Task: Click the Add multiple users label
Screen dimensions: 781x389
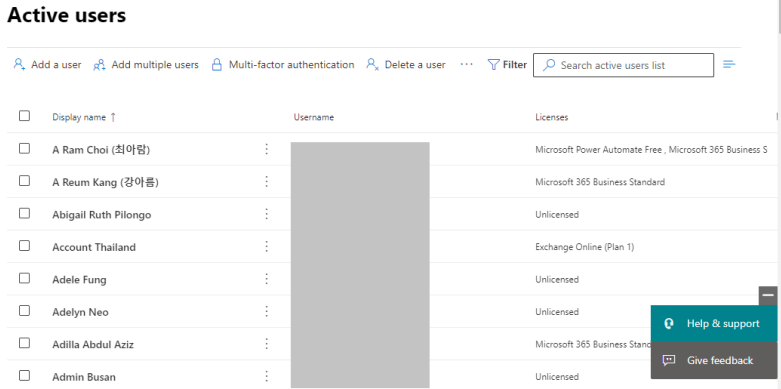Action: point(155,65)
